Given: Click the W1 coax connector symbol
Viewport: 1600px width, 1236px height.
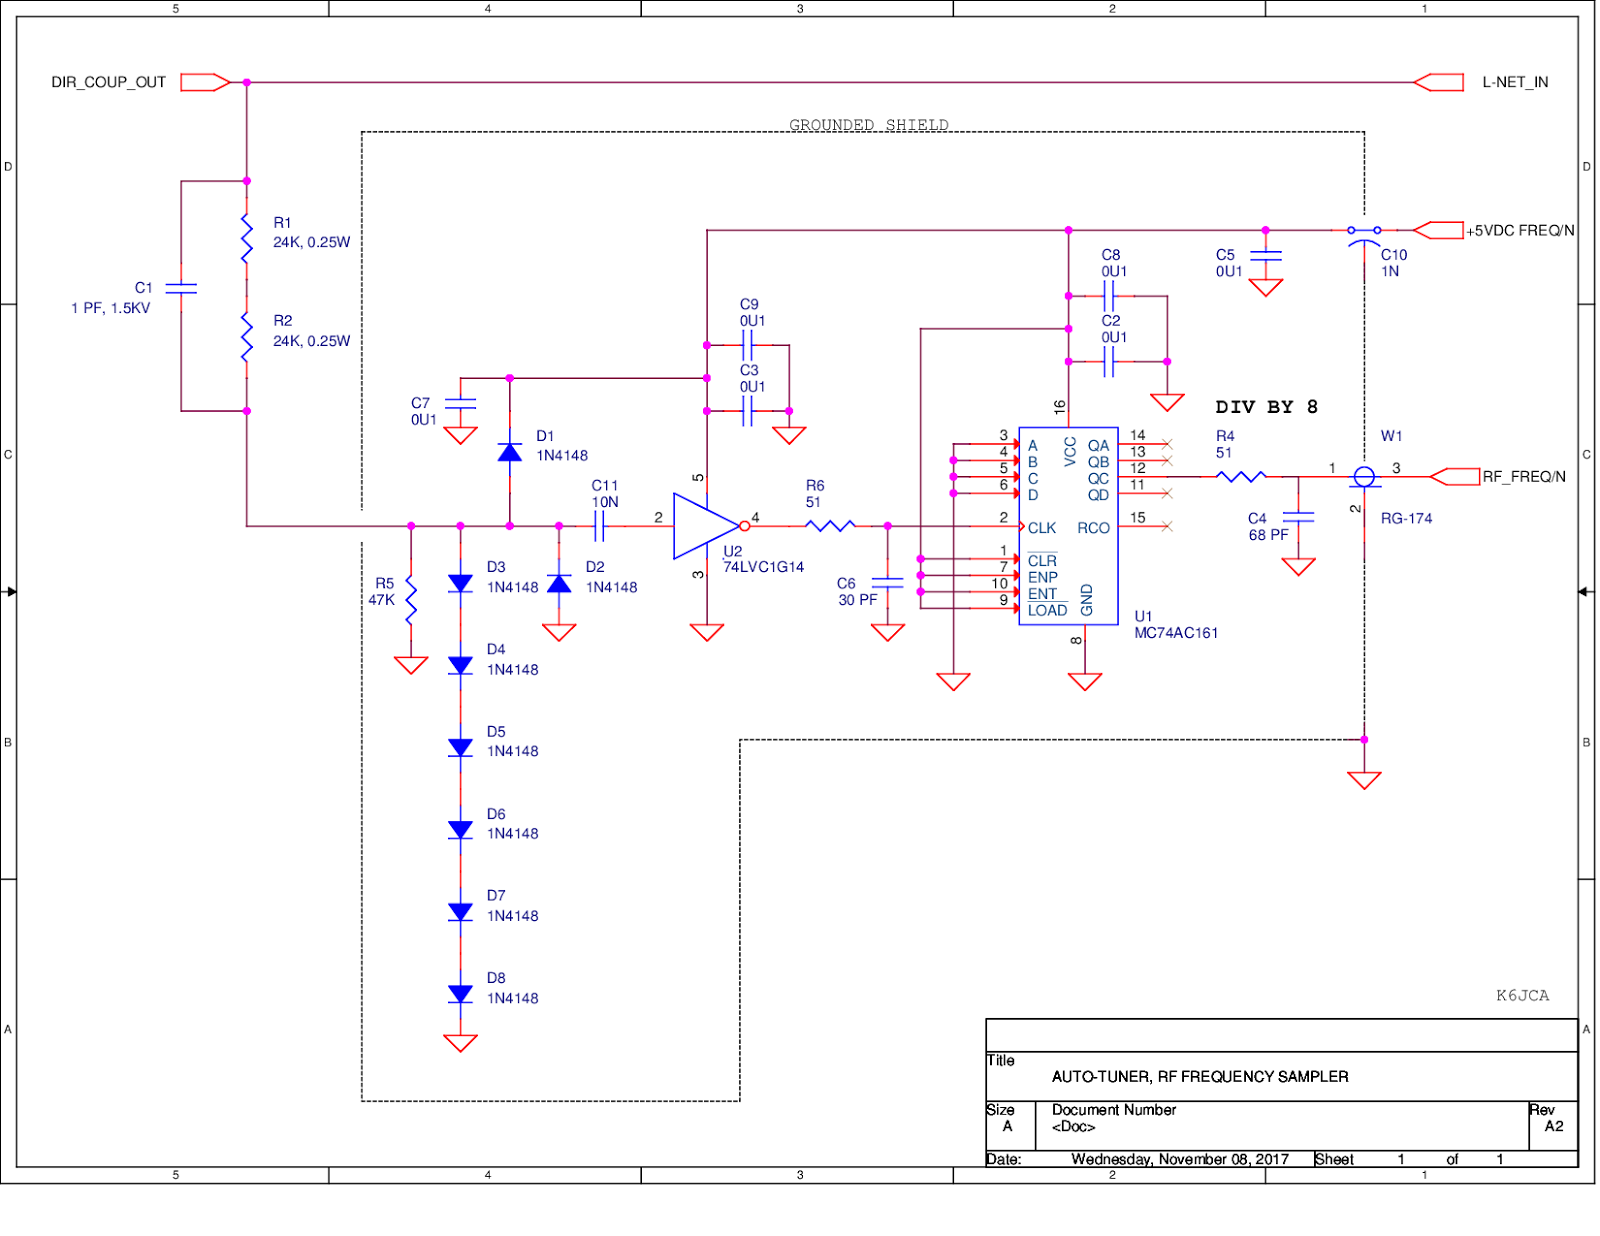Looking at the screenshot, I should click(x=1363, y=475).
